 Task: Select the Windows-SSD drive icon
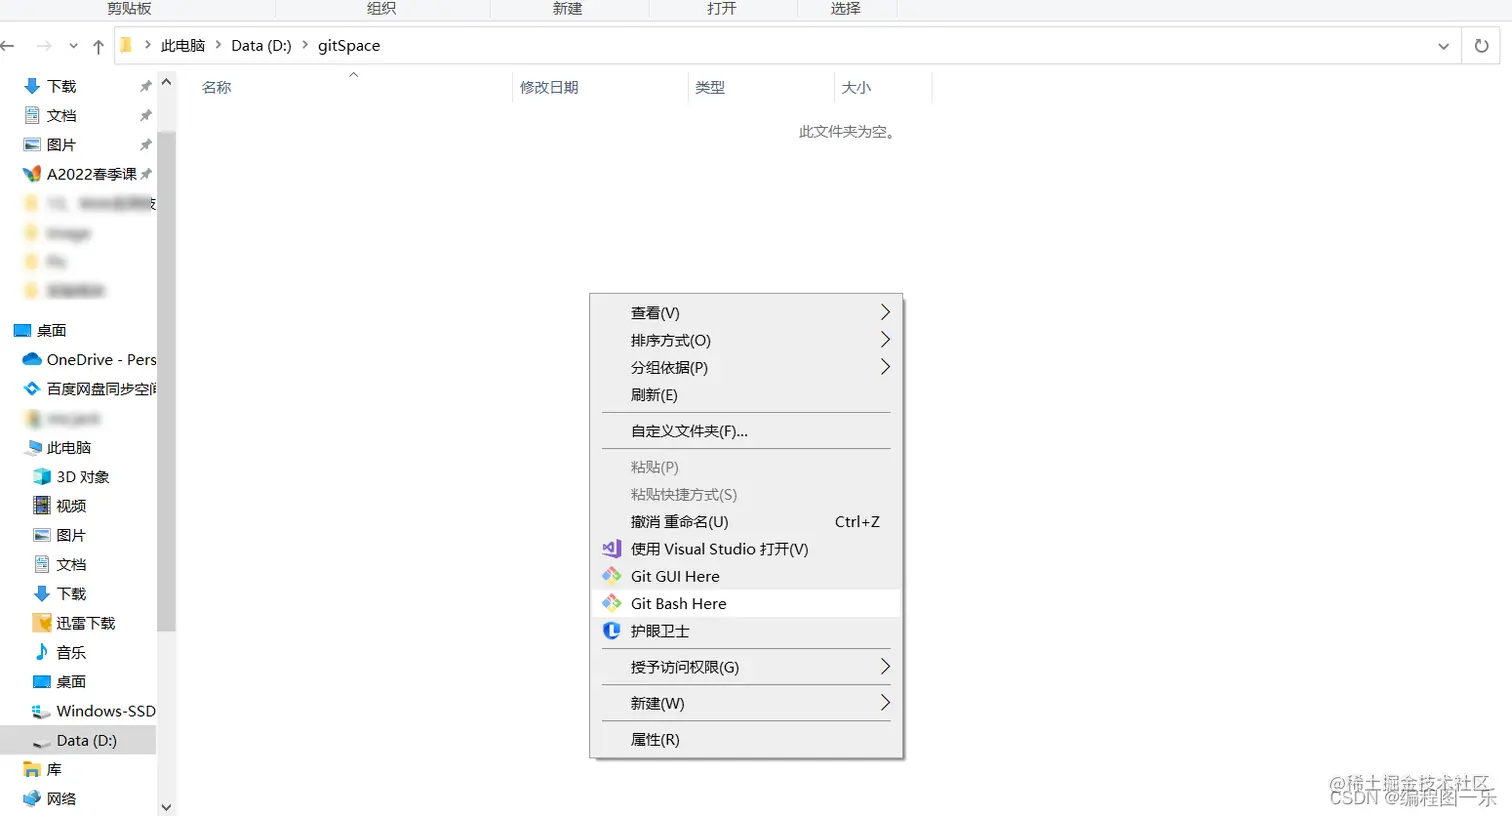coord(42,711)
